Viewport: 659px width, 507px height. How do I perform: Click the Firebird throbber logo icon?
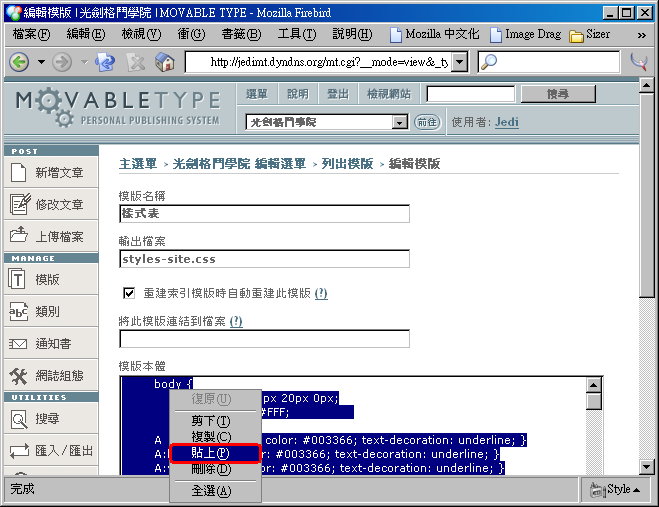(639, 62)
